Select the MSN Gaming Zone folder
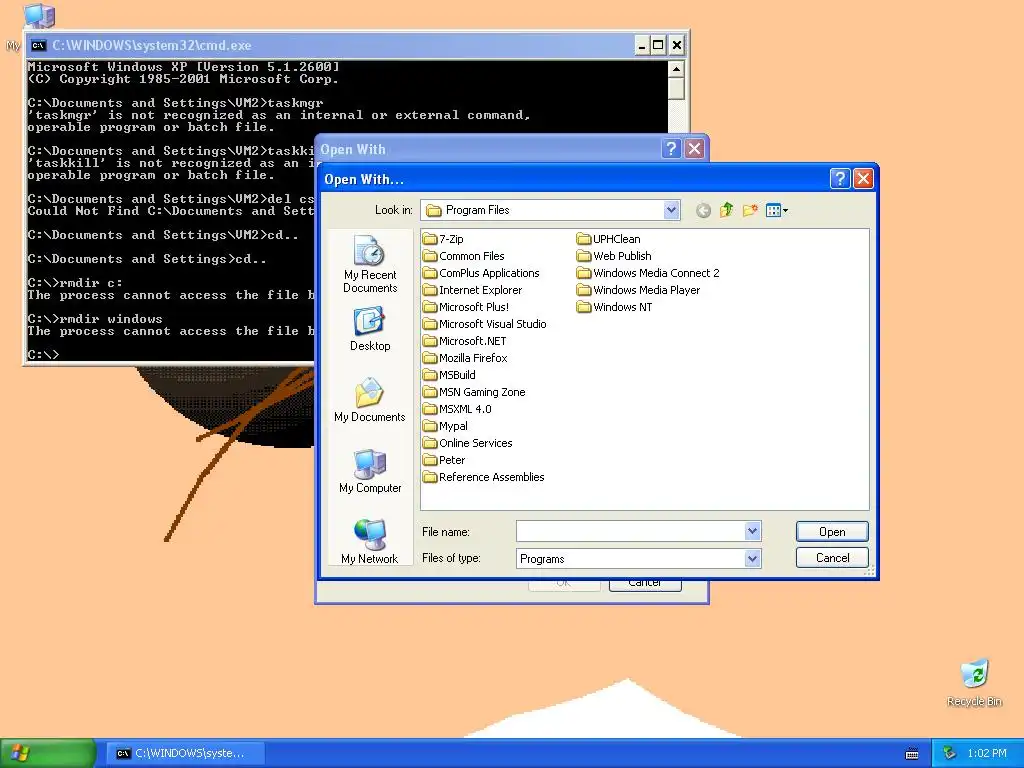The image size is (1024, 768). point(474,392)
